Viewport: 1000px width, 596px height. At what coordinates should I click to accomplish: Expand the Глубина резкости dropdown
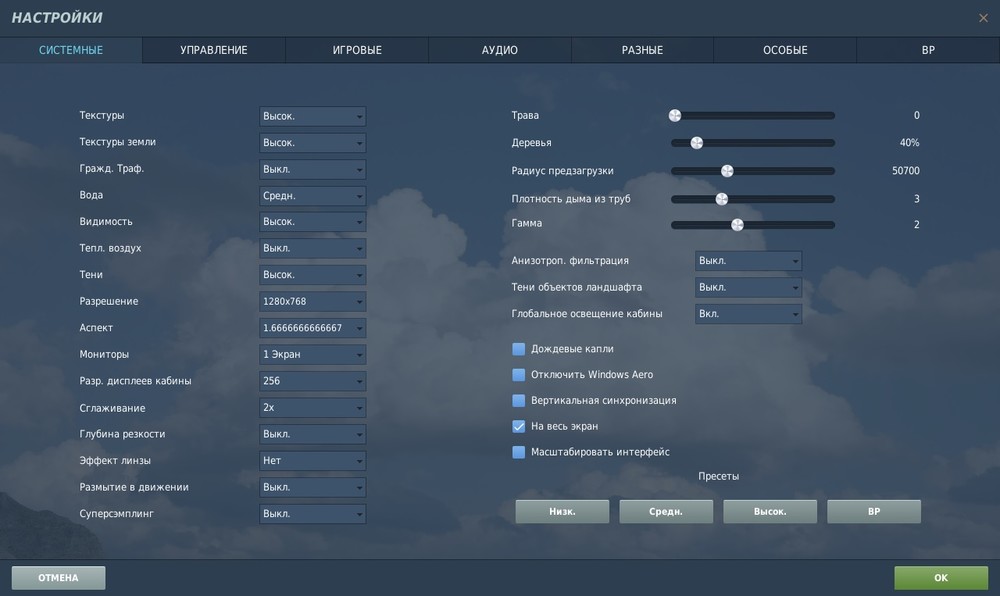coord(312,434)
